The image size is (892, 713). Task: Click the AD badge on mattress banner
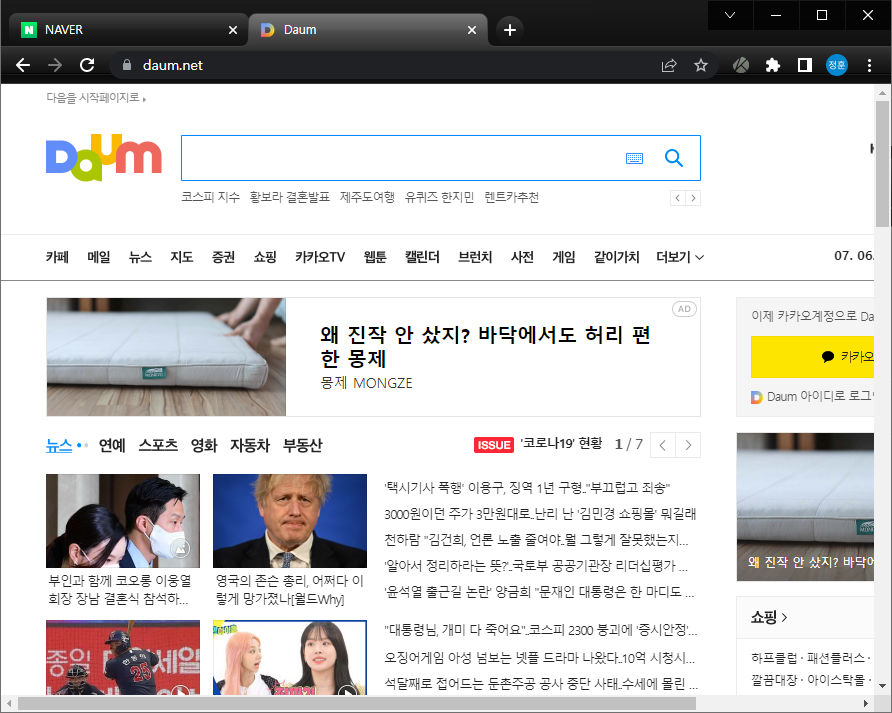[684, 309]
